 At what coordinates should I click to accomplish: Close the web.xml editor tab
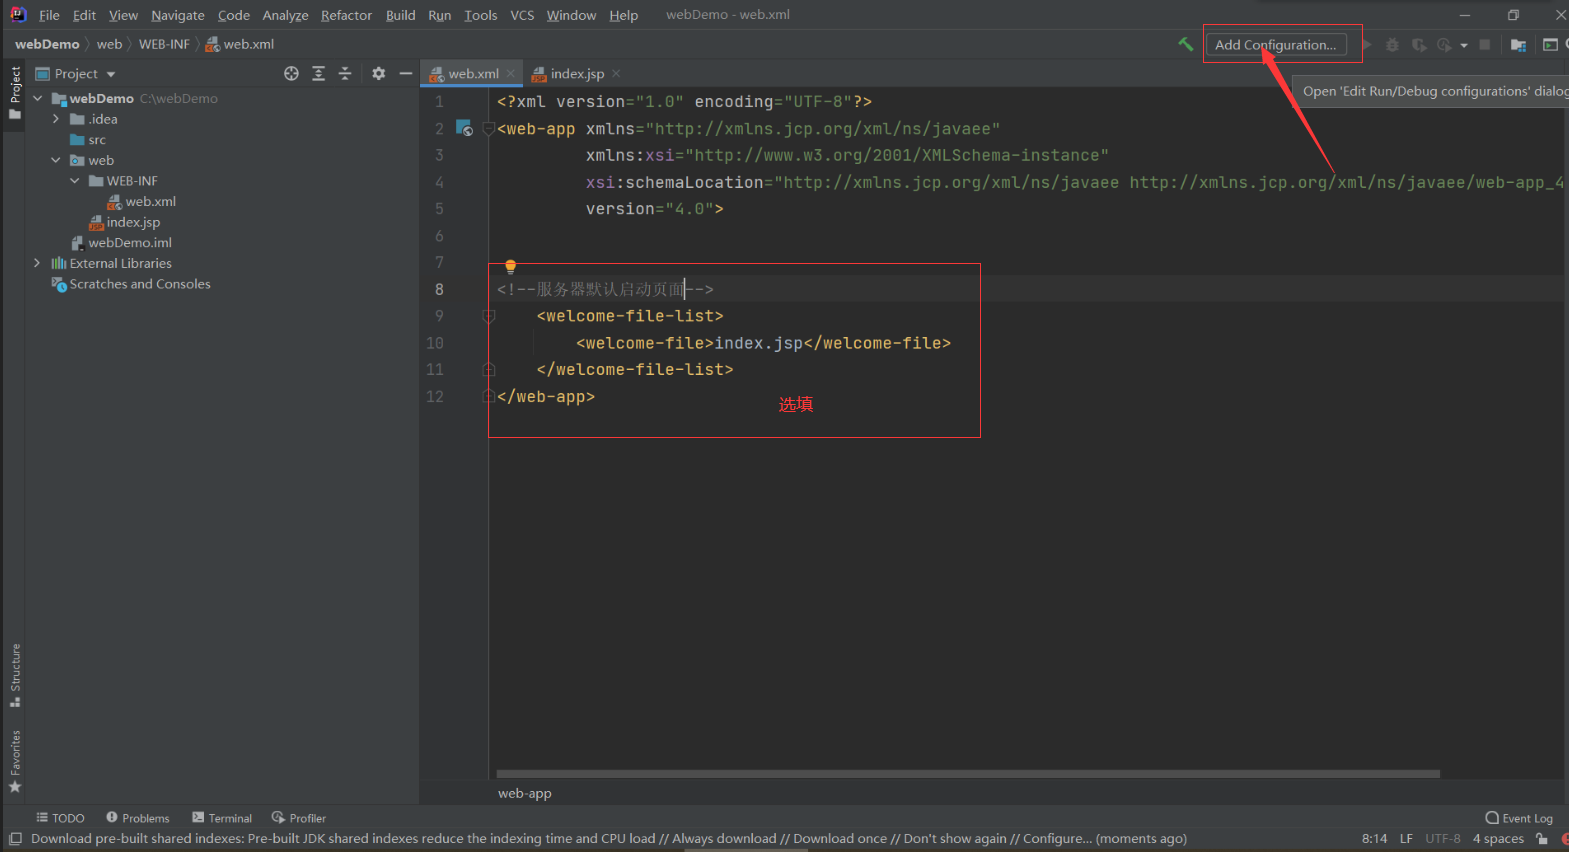(511, 73)
